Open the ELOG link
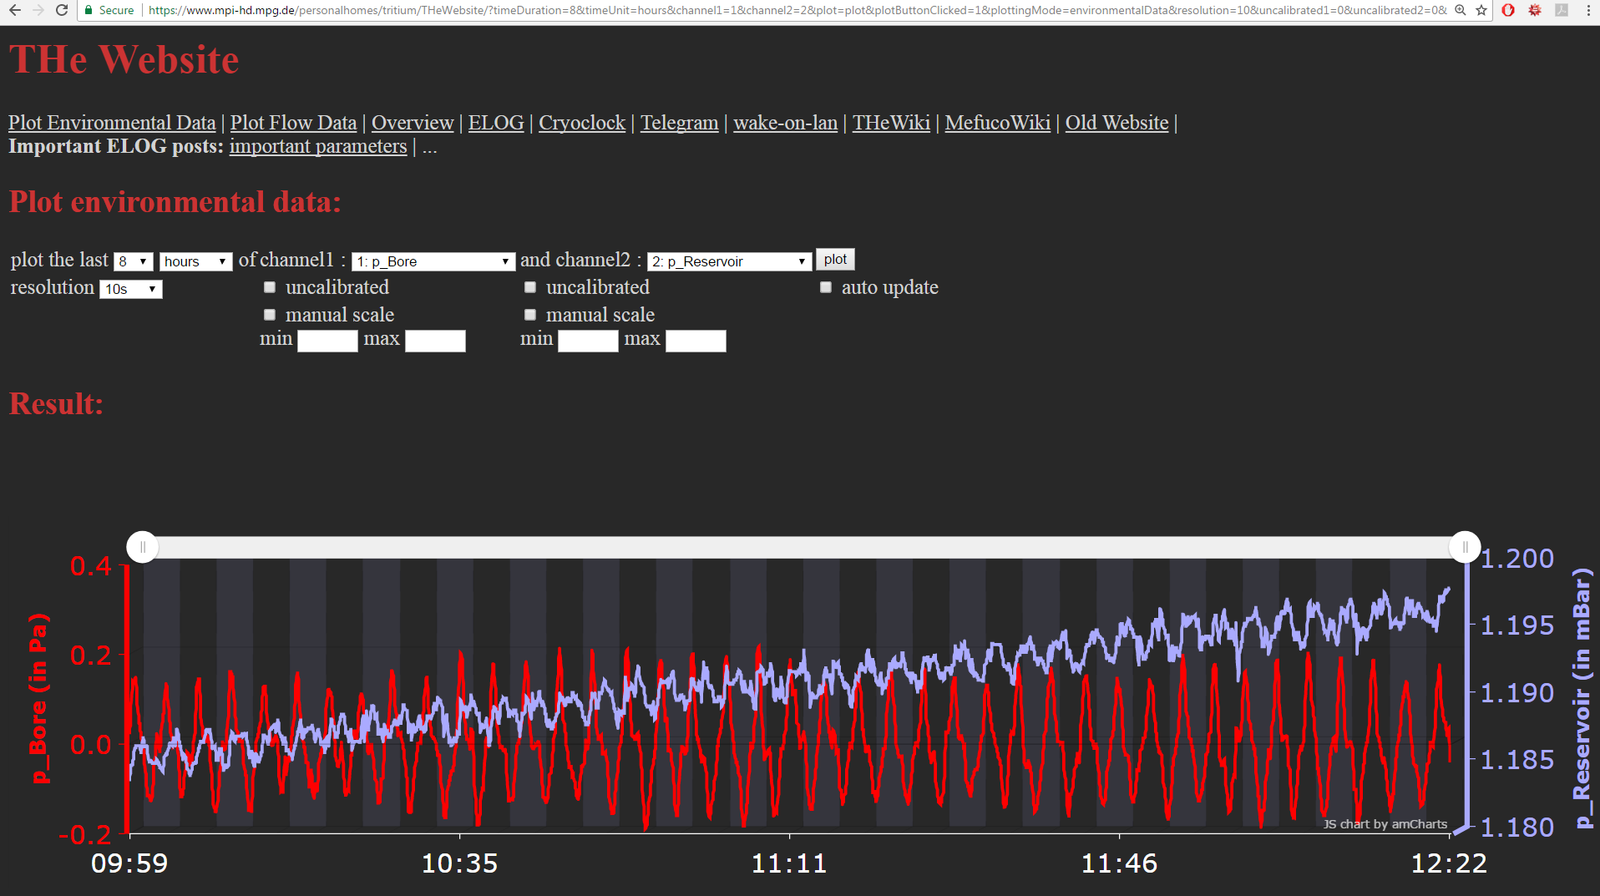The width and height of the screenshot is (1600, 896). tap(496, 122)
